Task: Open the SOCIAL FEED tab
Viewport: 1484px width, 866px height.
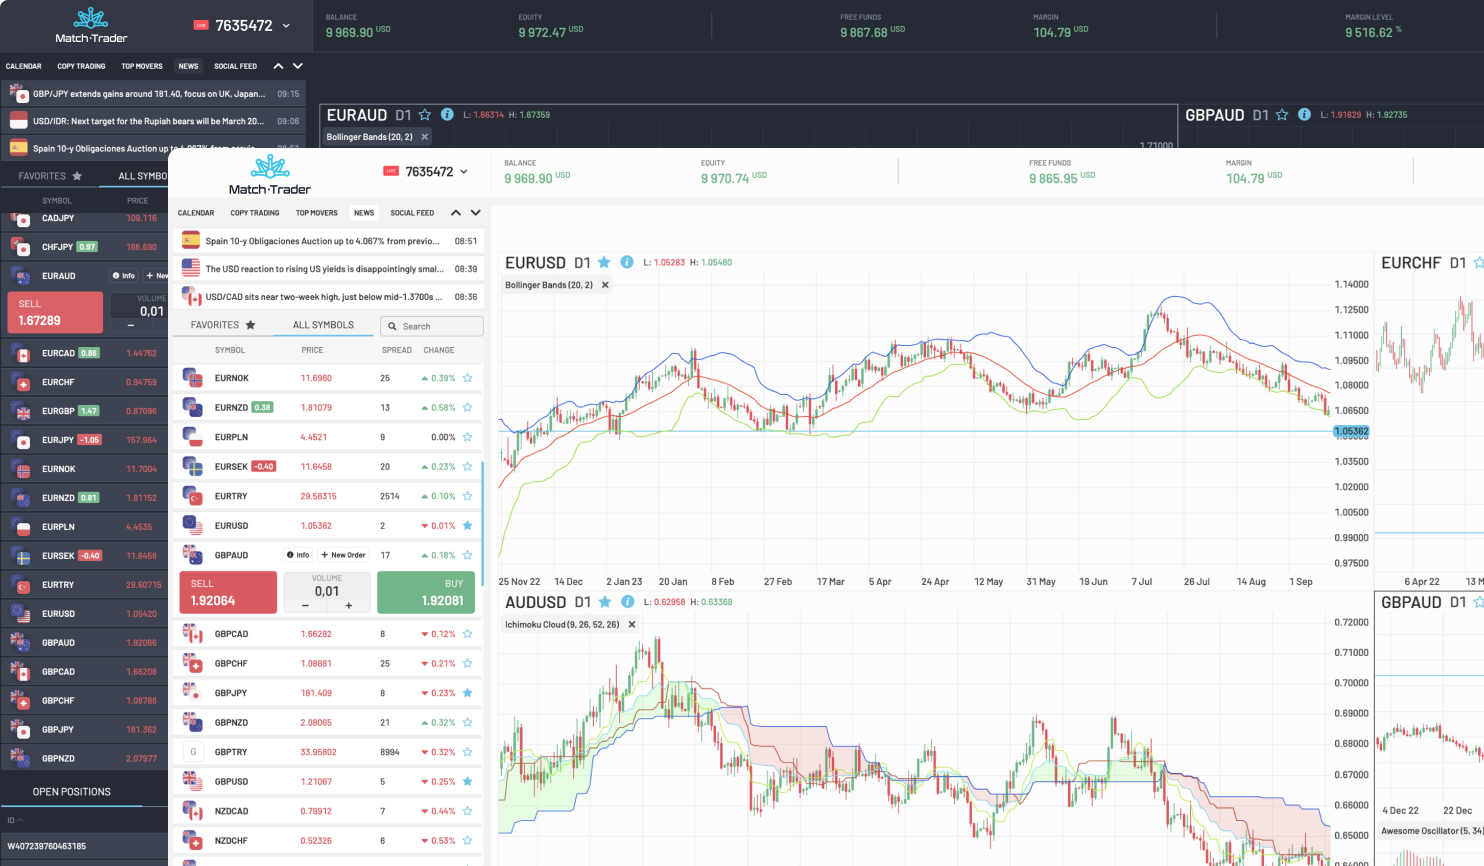Action: [412, 213]
